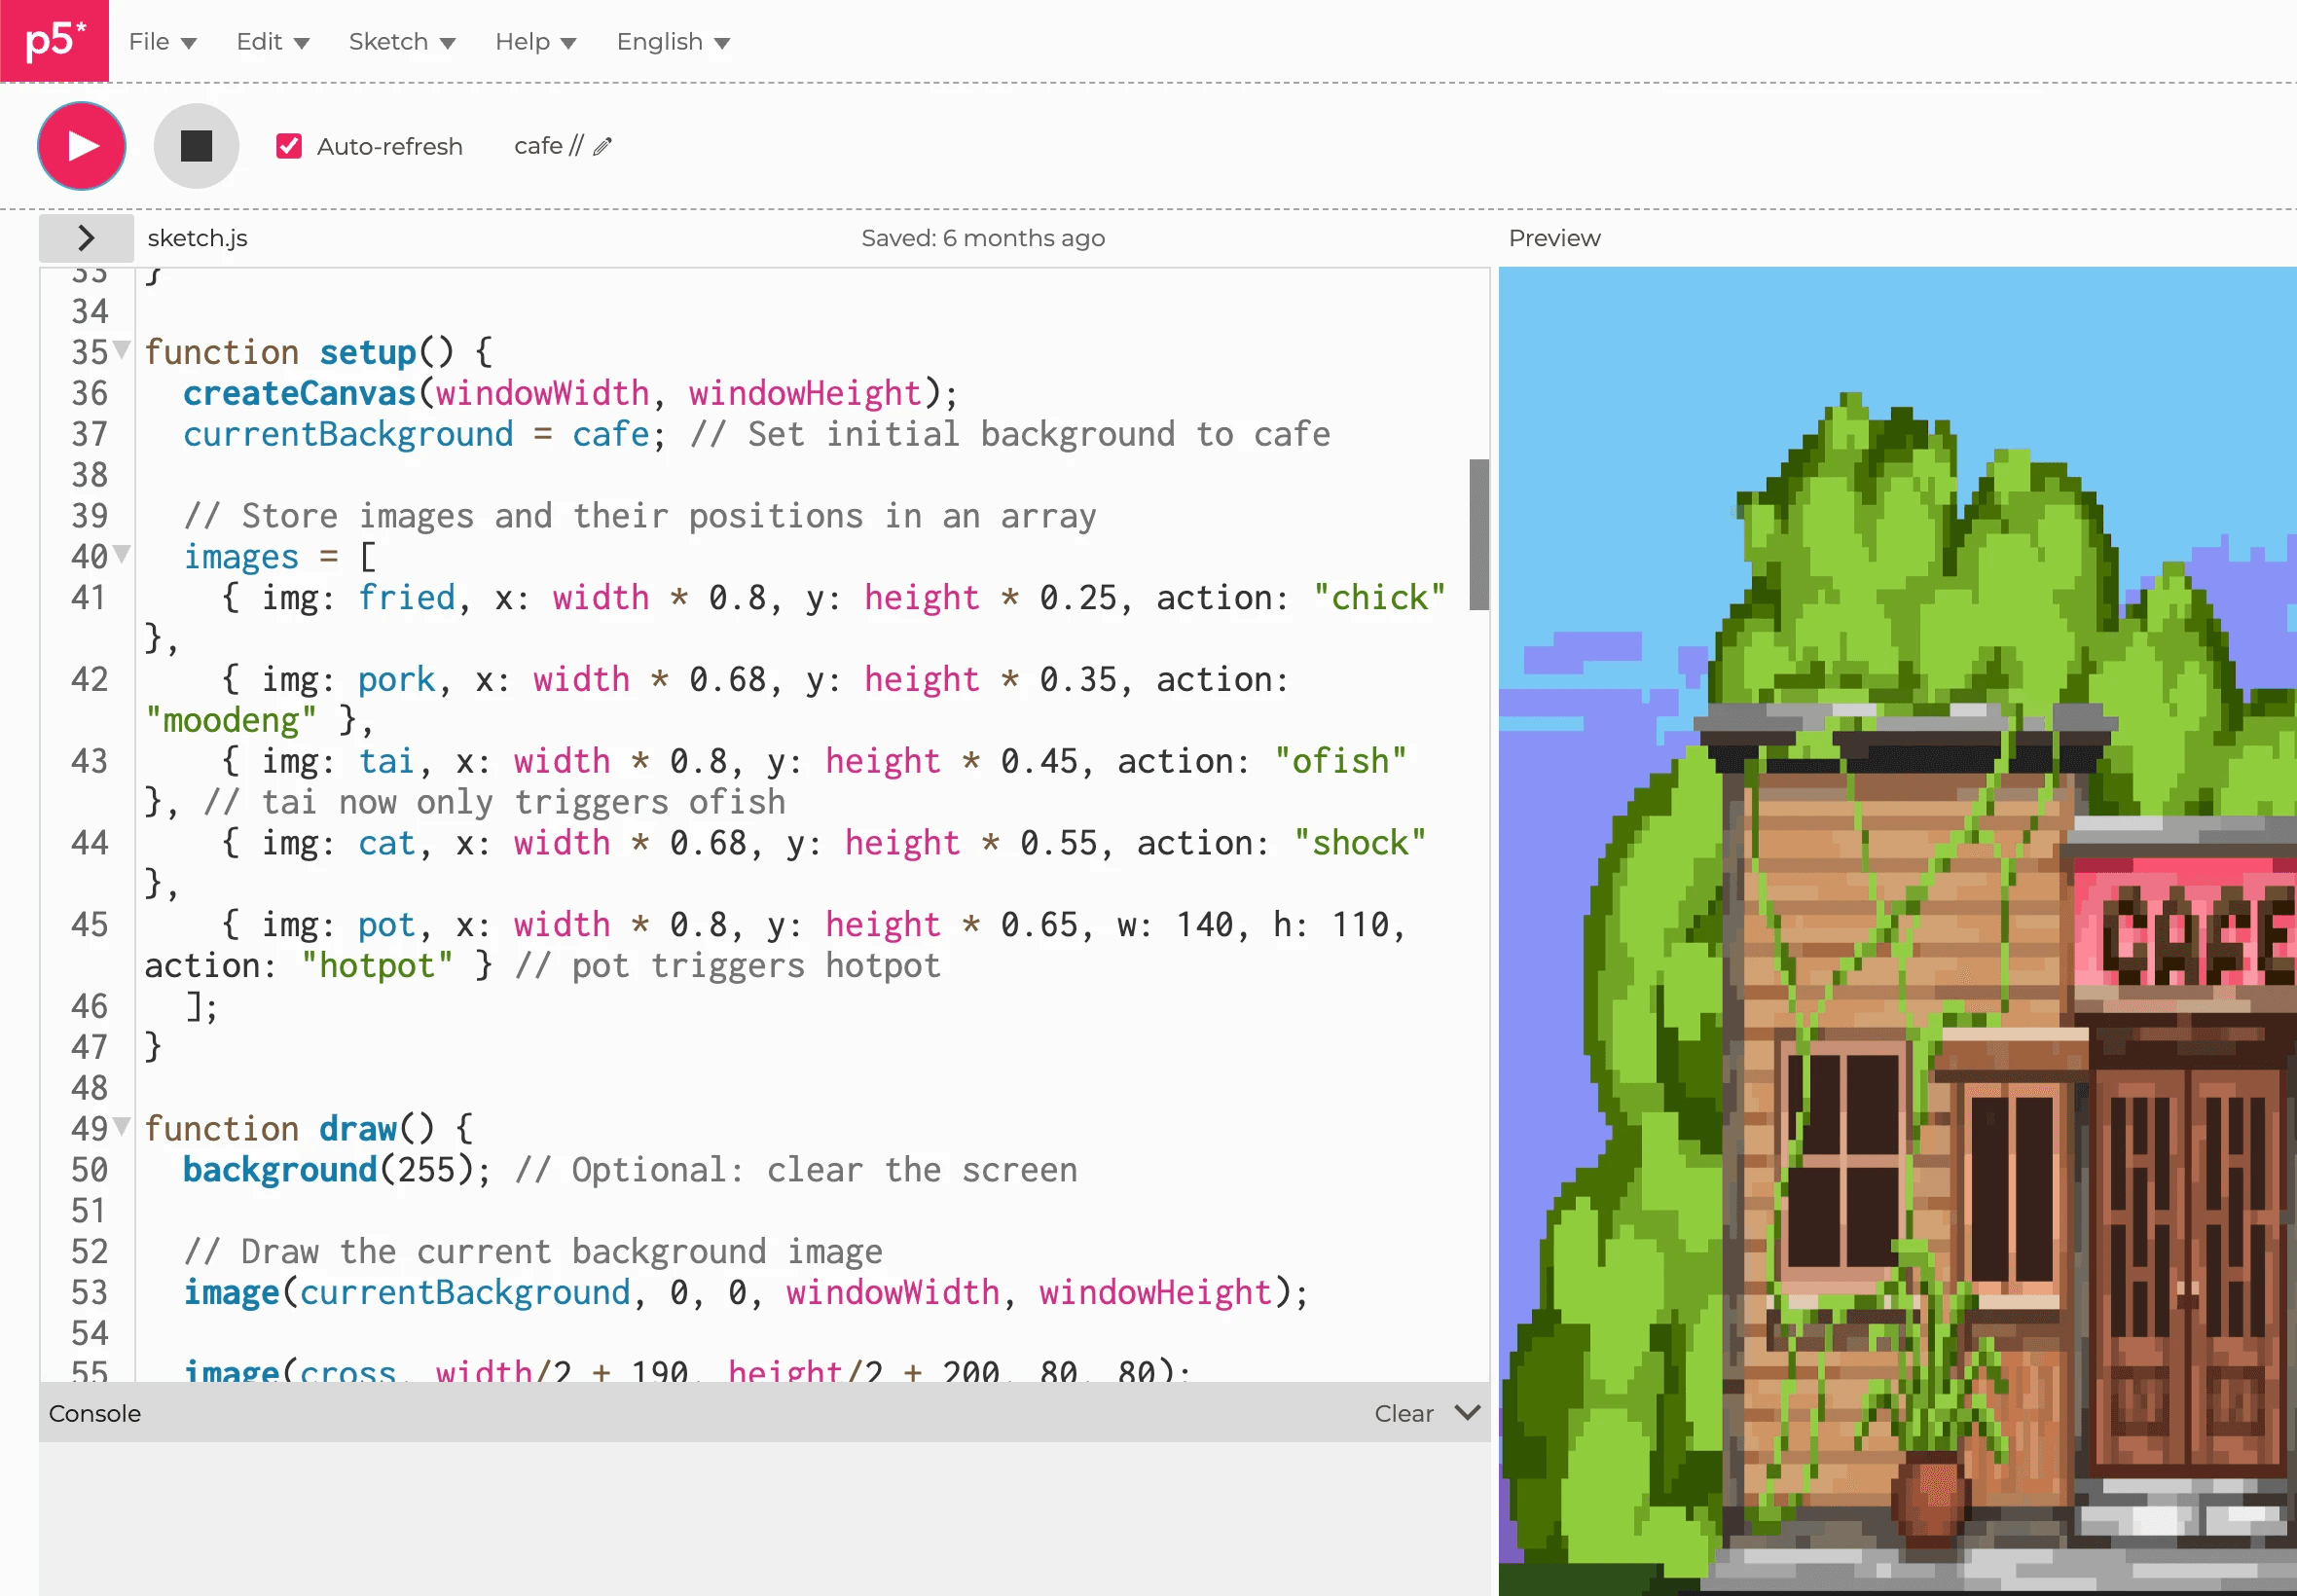Fold the images array at line 40
This screenshot has width=2297, height=1596.
pos(122,554)
